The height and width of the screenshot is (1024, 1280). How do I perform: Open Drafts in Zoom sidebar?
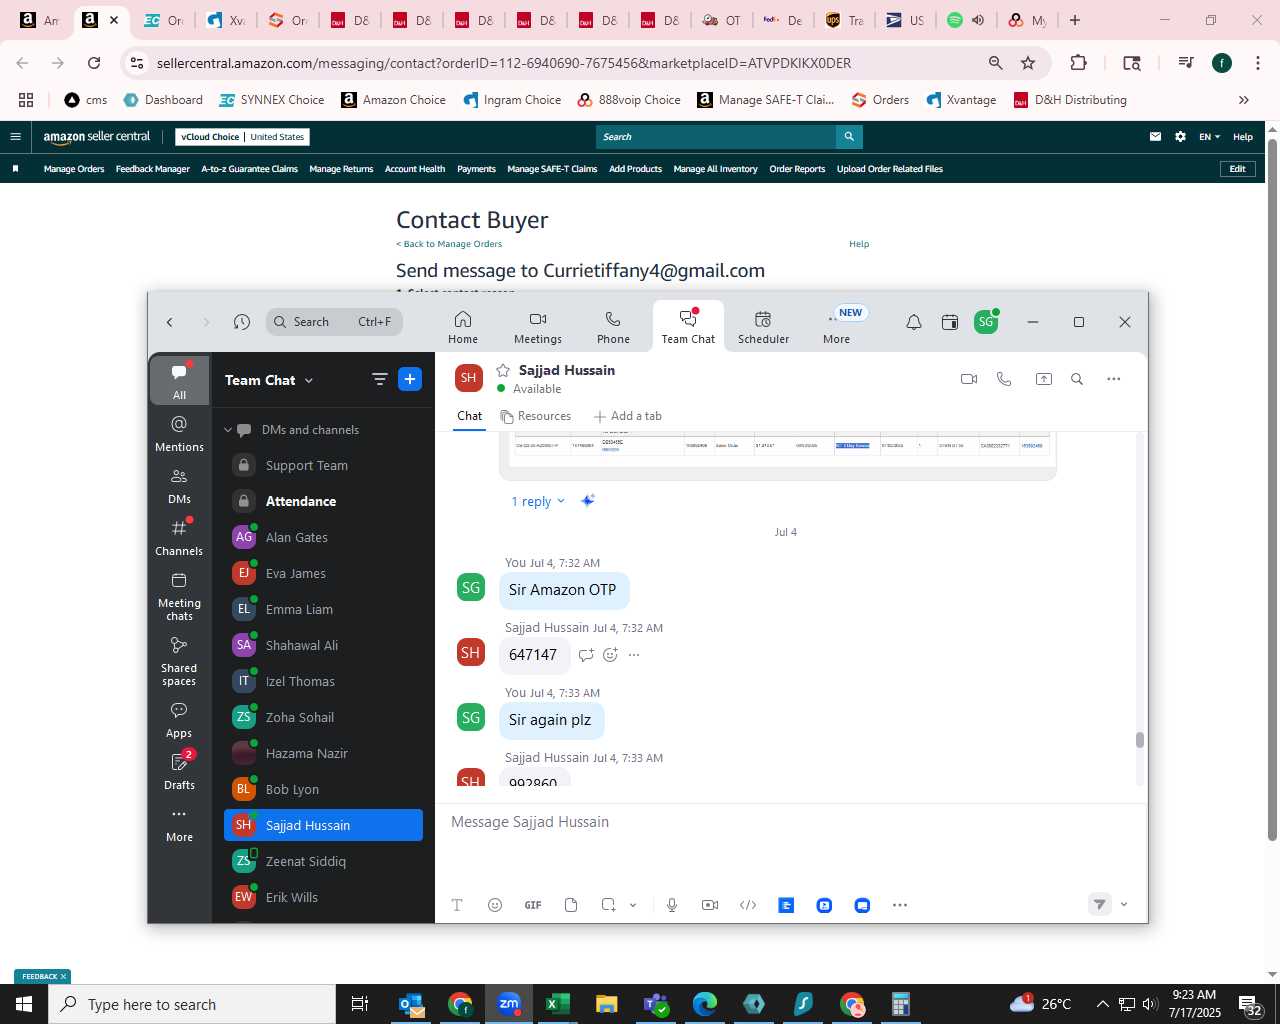(x=180, y=772)
